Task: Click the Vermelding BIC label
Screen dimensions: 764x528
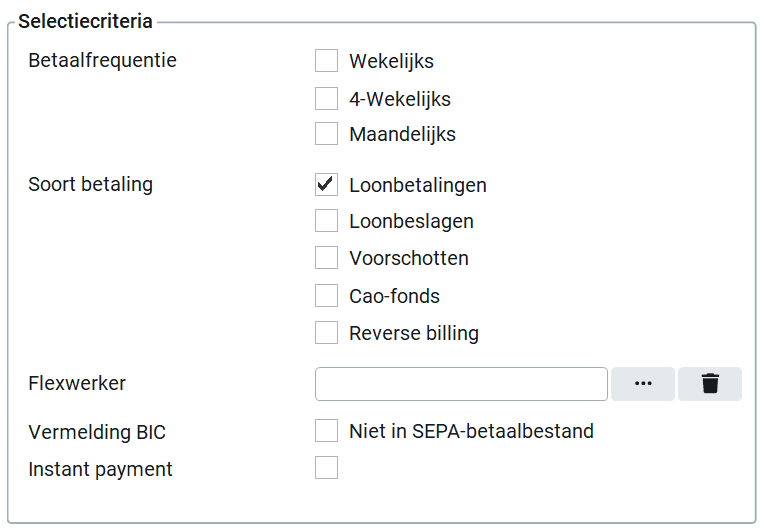Action: [97, 433]
